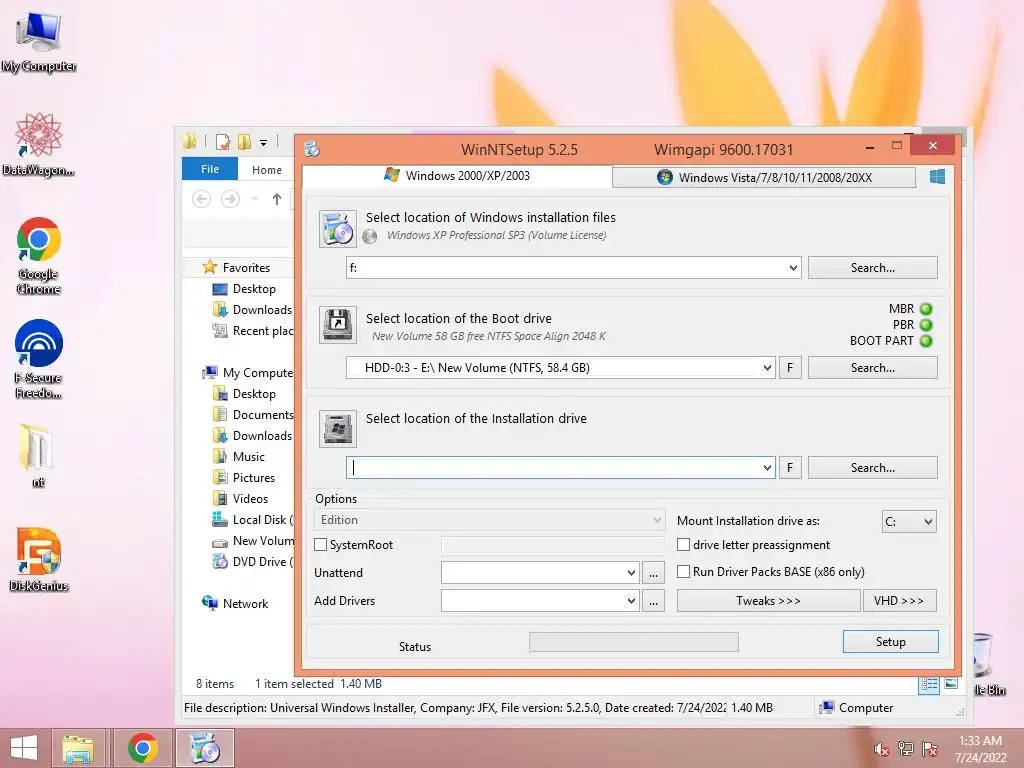
Task: Browse Add Drivers with ... button
Action: click(653, 601)
